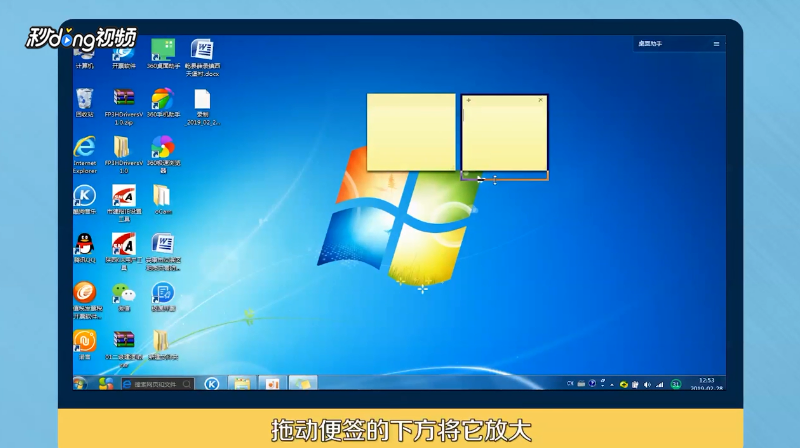The width and height of the screenshot is (800, 448).
Task: Click the green 31 circle tray icon
Action: pyautogui.click(x=676, y=384)
